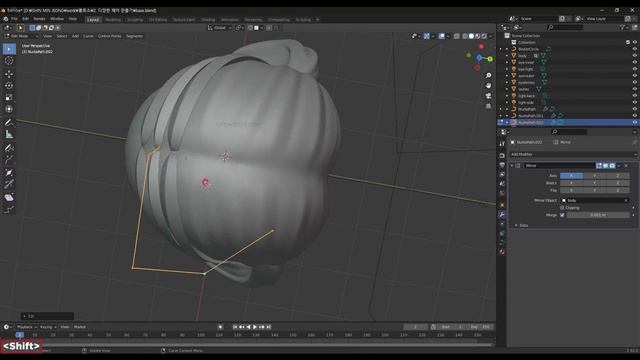Activate the Move tool

9,74
